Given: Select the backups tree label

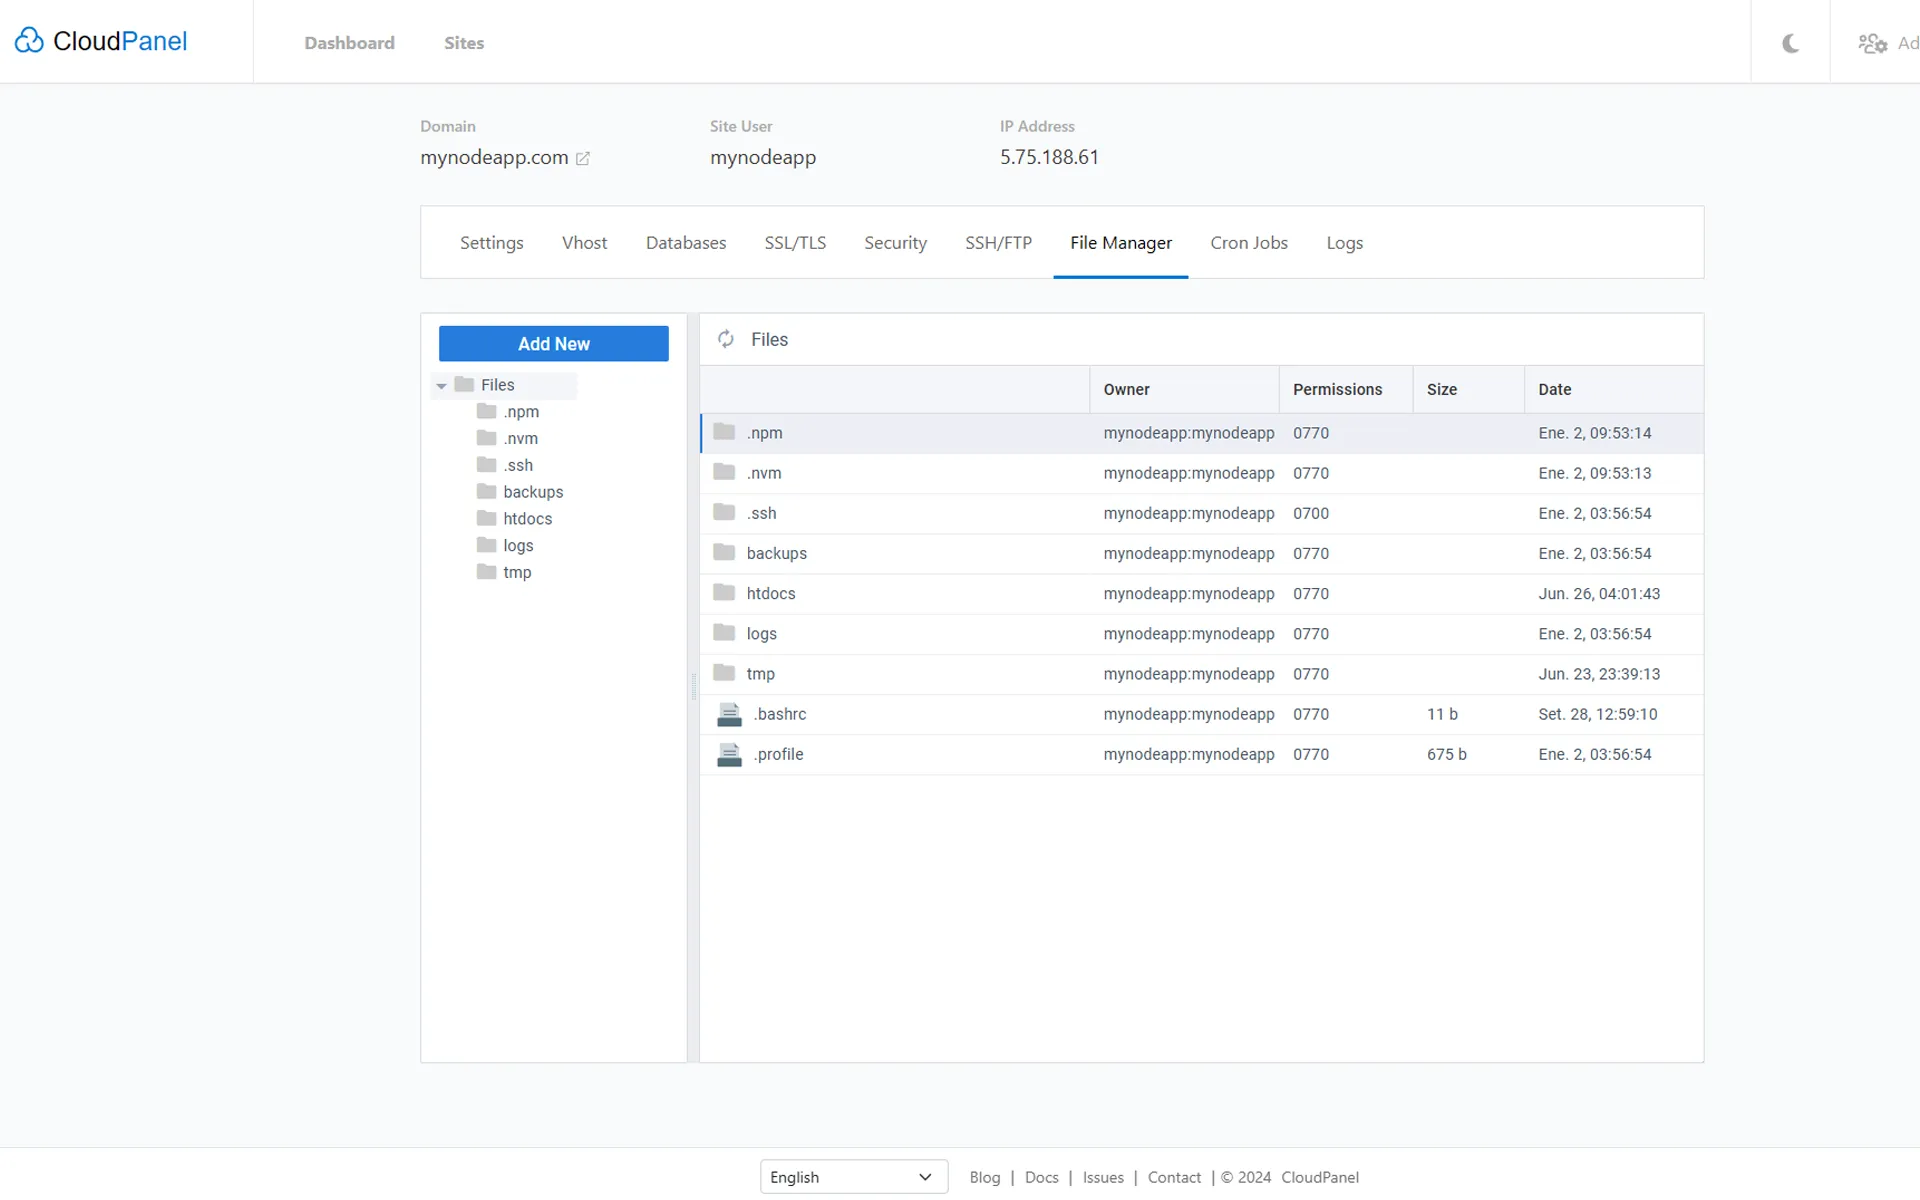Looking at the screenshot, I should 533,491.
